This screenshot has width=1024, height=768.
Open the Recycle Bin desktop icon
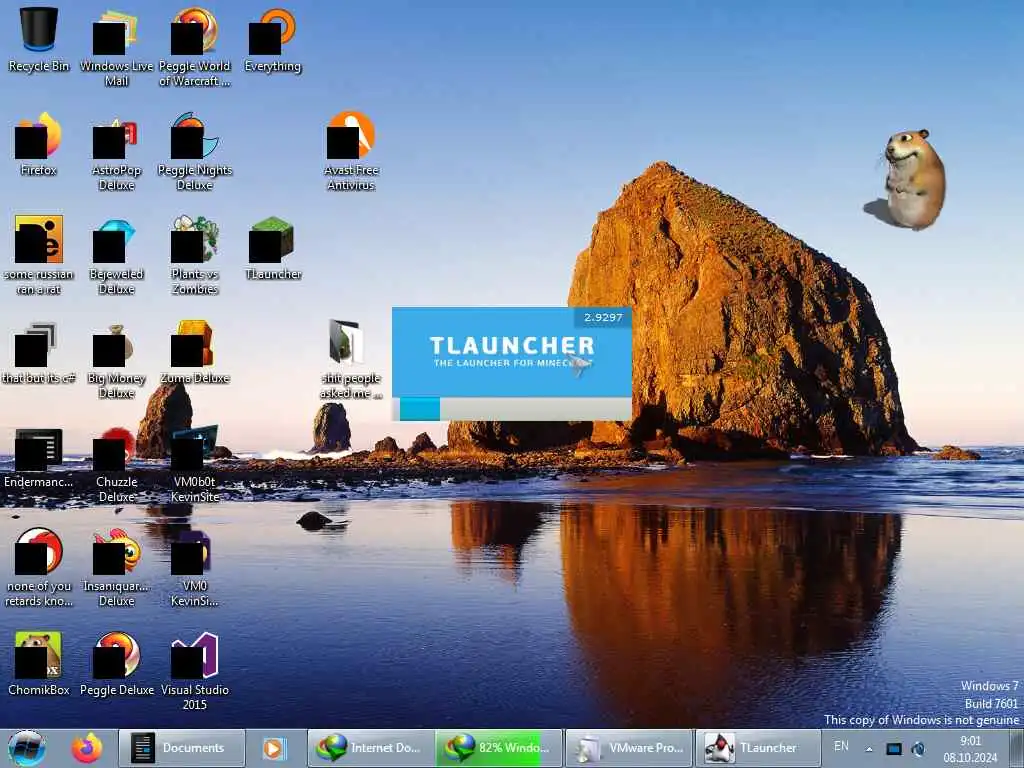click(x=39, y=40)
